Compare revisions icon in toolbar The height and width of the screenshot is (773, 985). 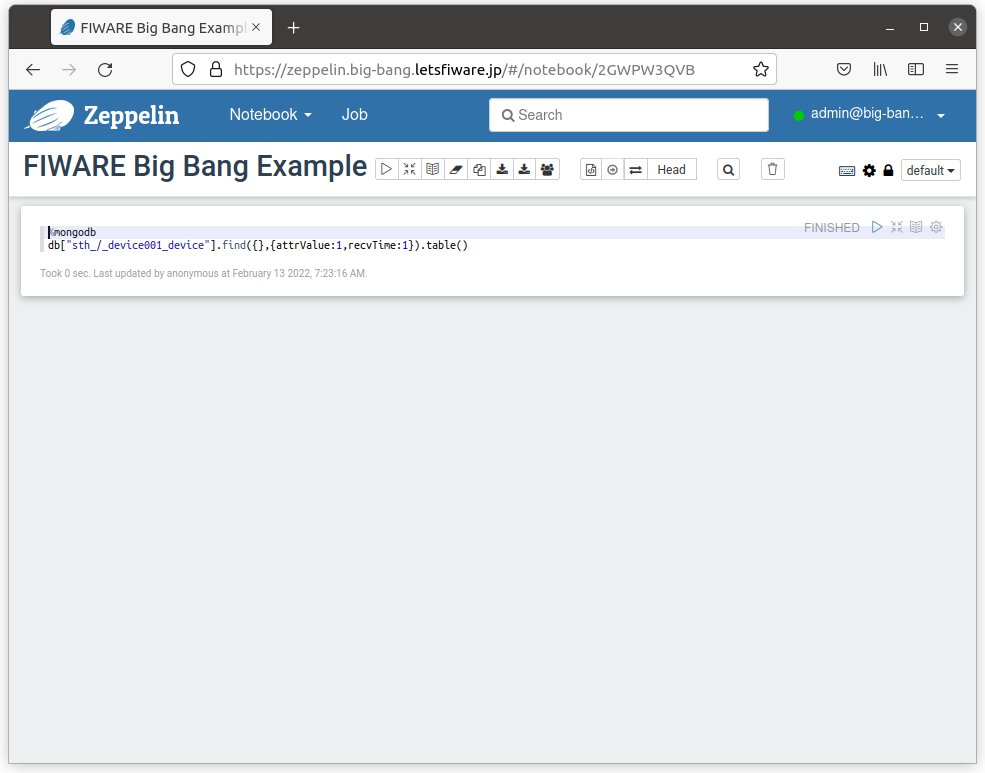coord(636,170)
